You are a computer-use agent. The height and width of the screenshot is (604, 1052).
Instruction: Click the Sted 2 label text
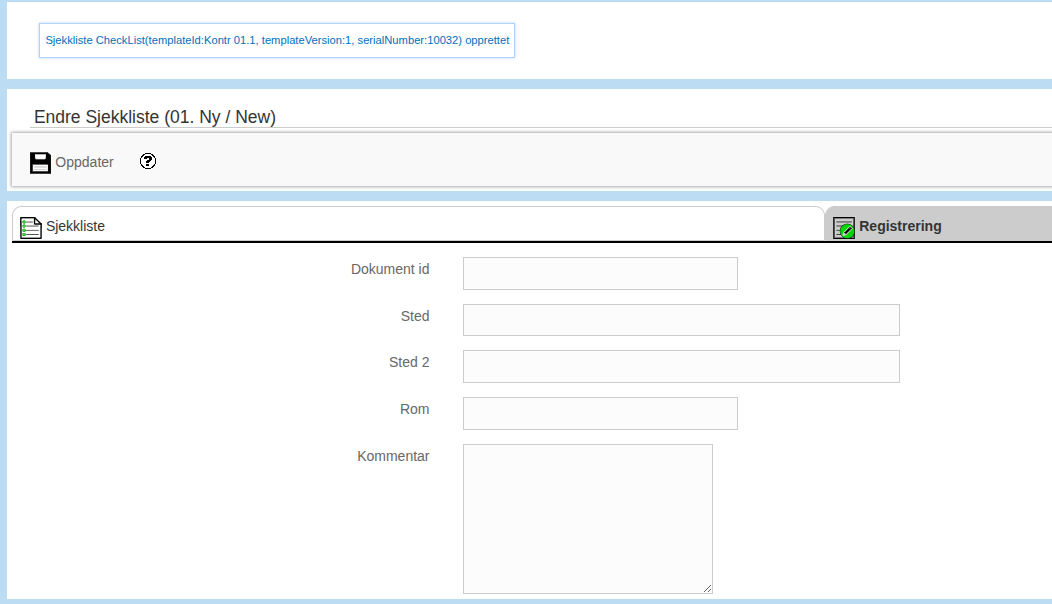tap(409, 362)
